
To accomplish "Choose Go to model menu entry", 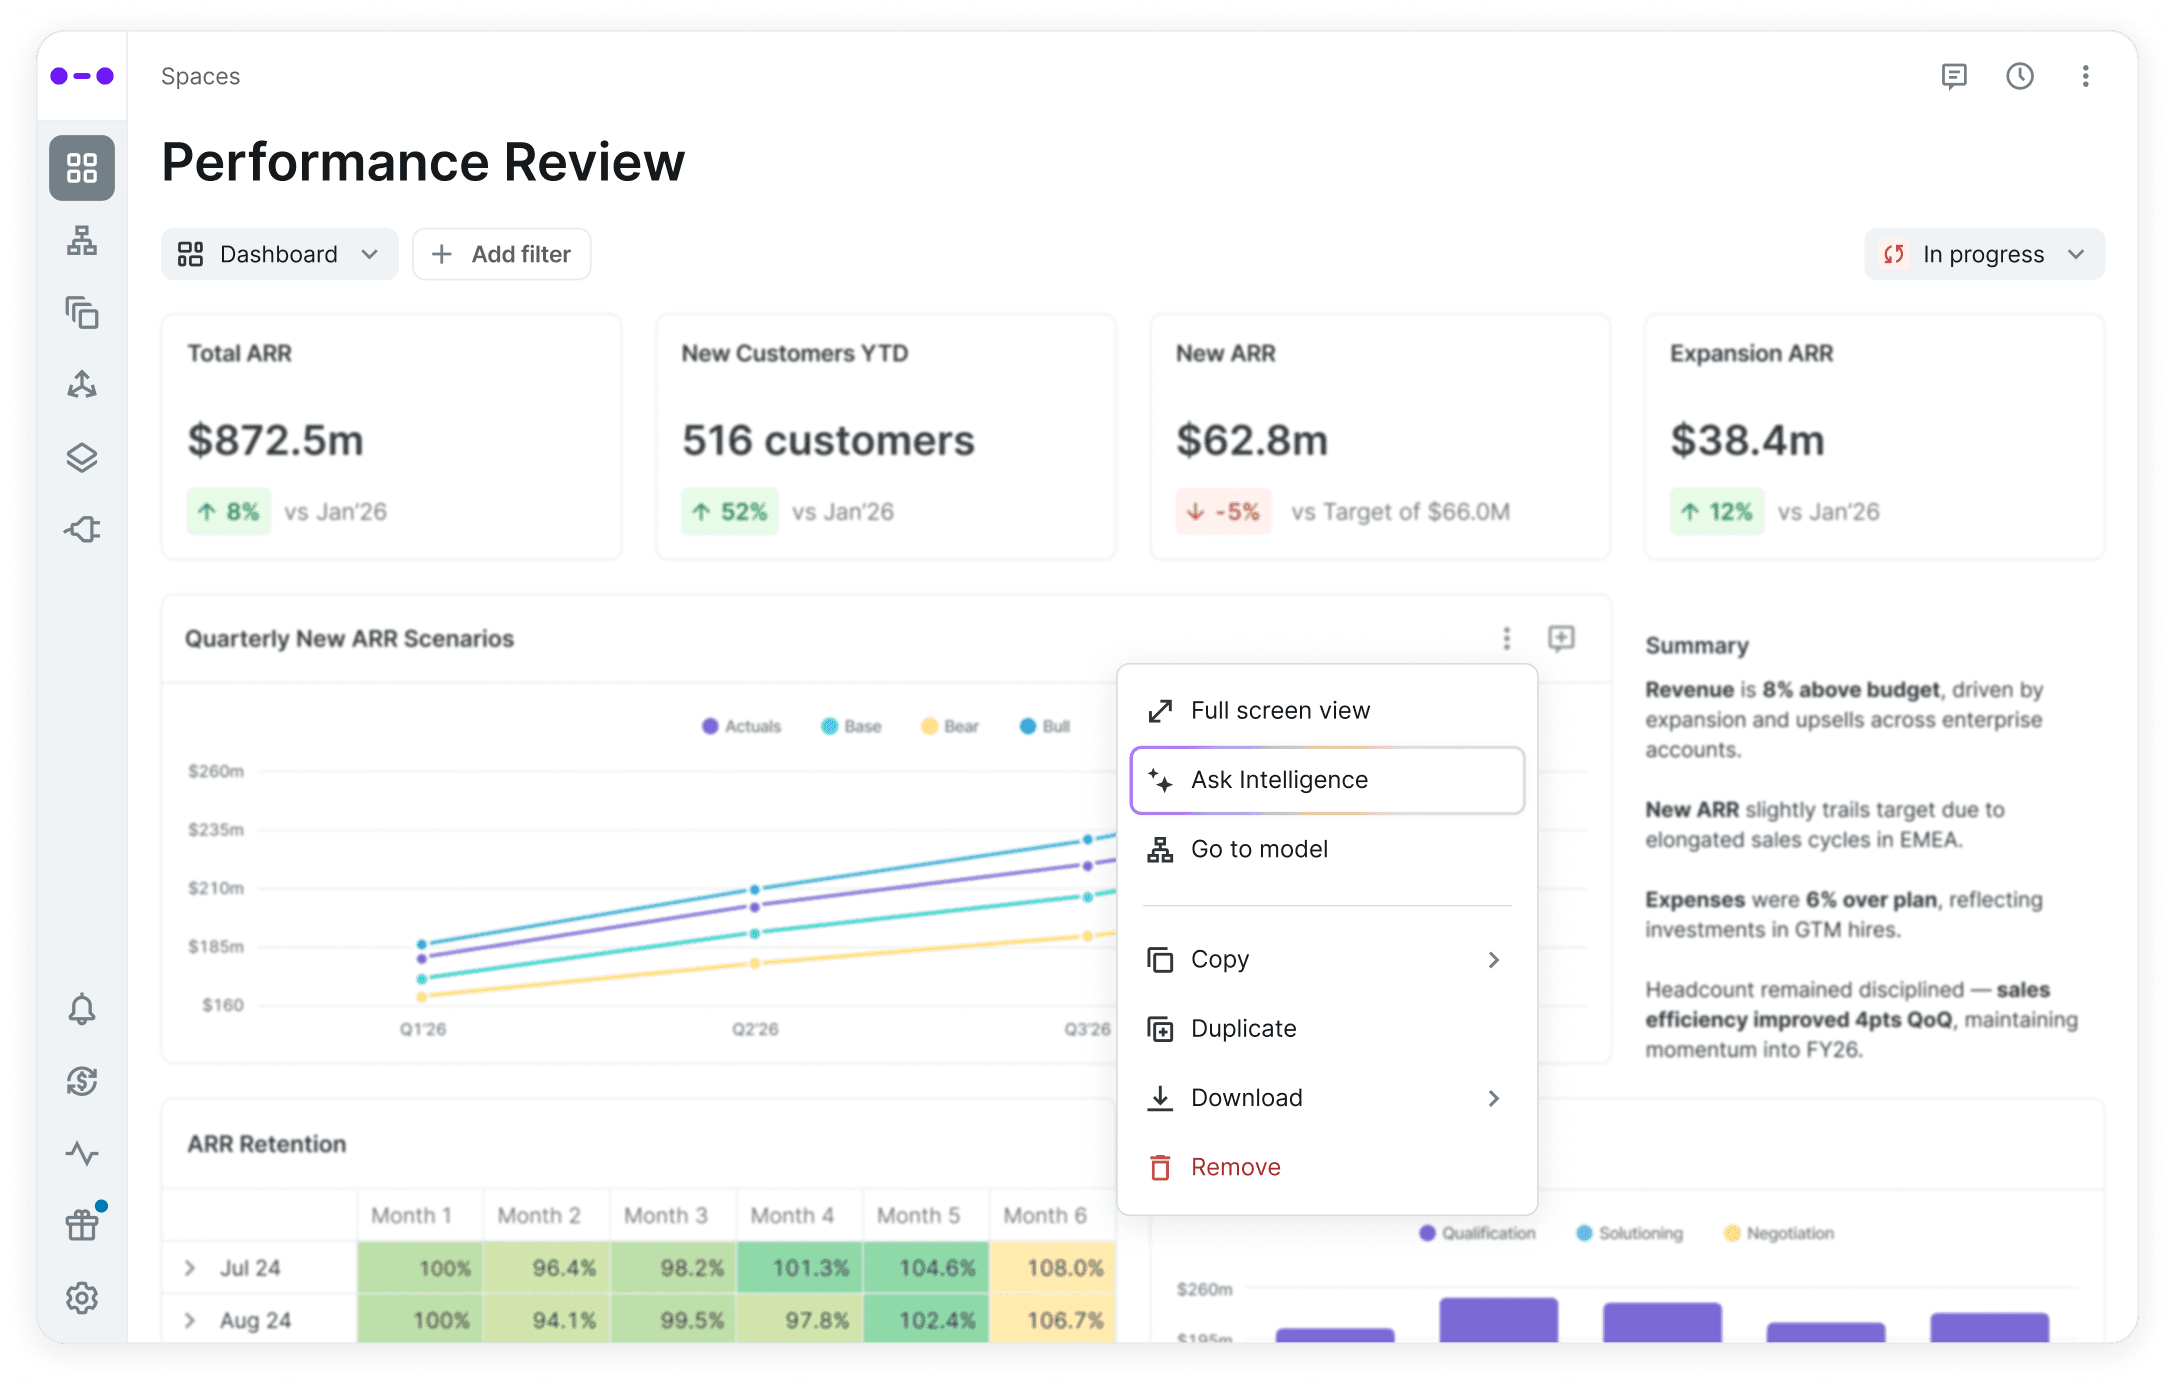I will tap(1258, 849).
